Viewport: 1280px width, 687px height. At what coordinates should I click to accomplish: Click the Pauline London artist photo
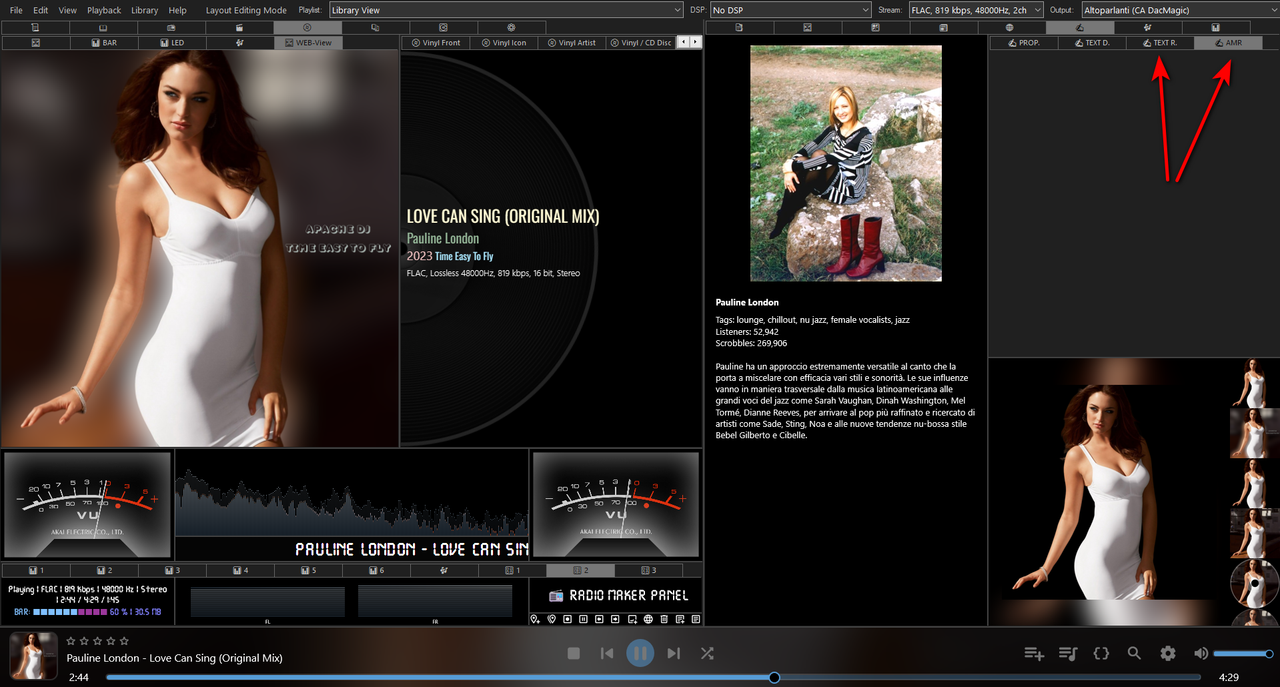846,163
